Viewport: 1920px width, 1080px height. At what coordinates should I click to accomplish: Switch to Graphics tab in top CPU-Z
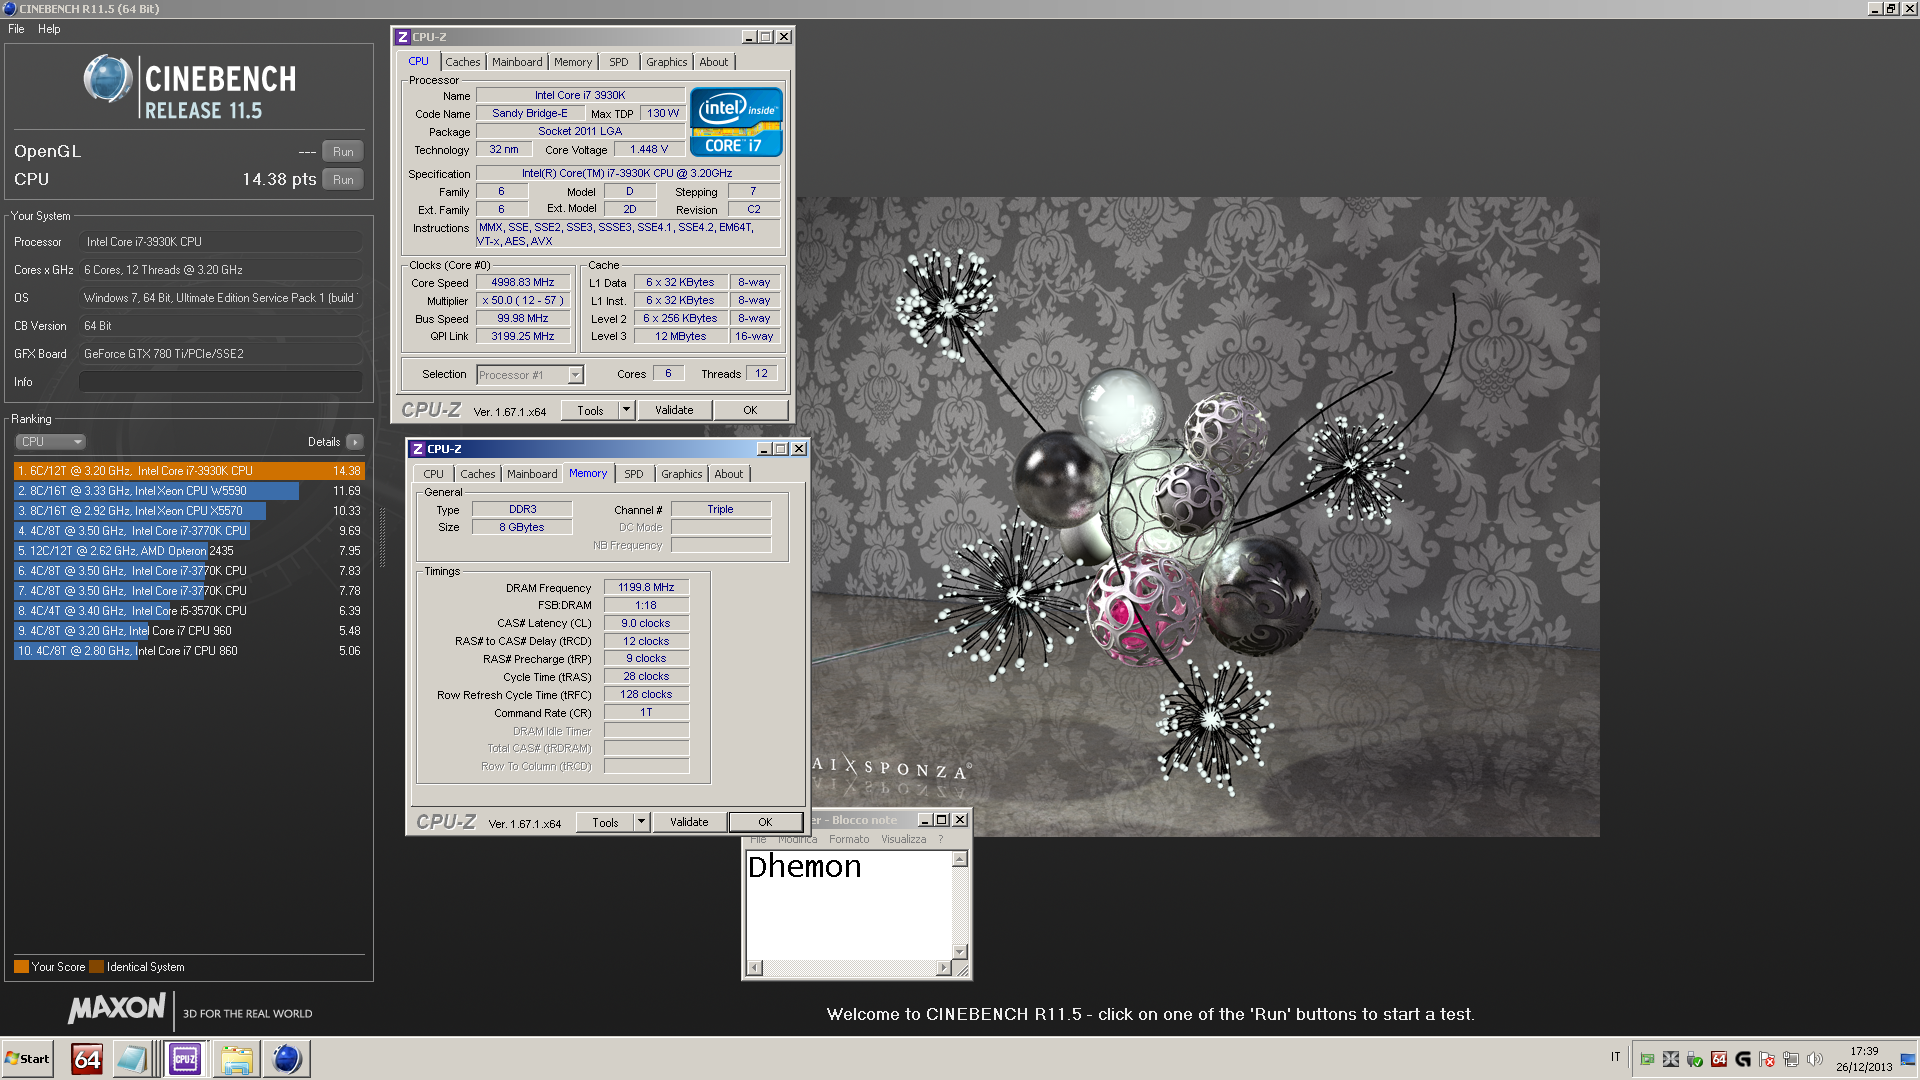[666, 62]
